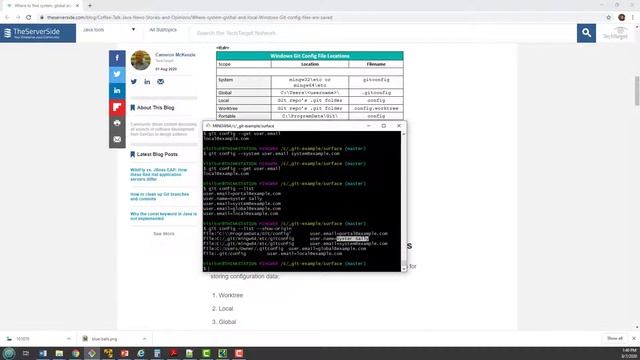The height and width of the screenshot is (360, 640).
Task: Click the Latest Blog Posts heading
Action: coord(157,154)
